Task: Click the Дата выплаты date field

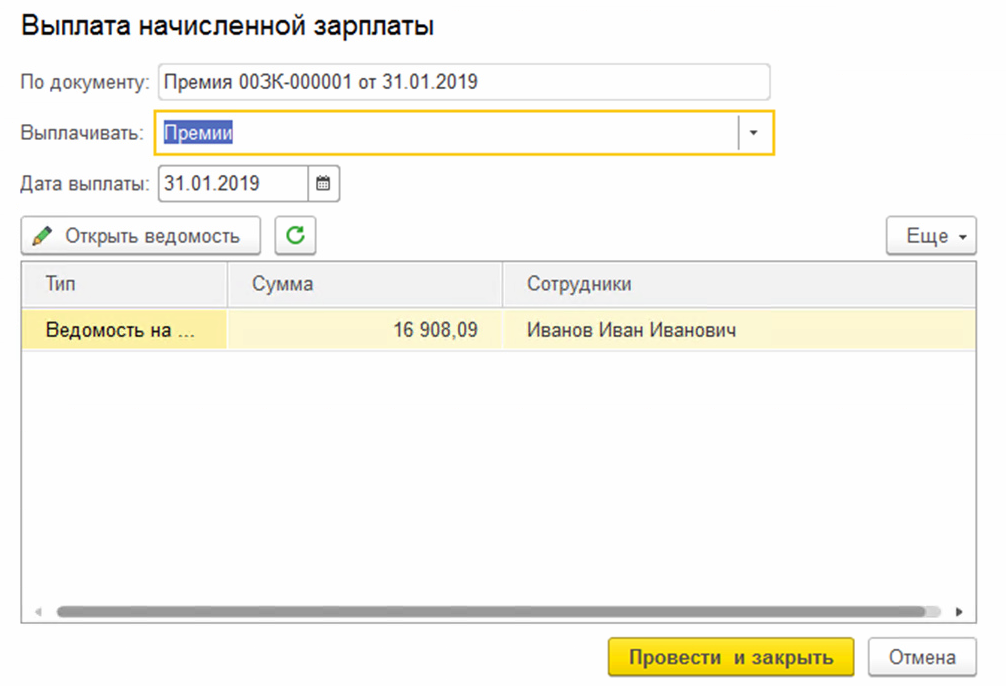Action: click(232, 184)
